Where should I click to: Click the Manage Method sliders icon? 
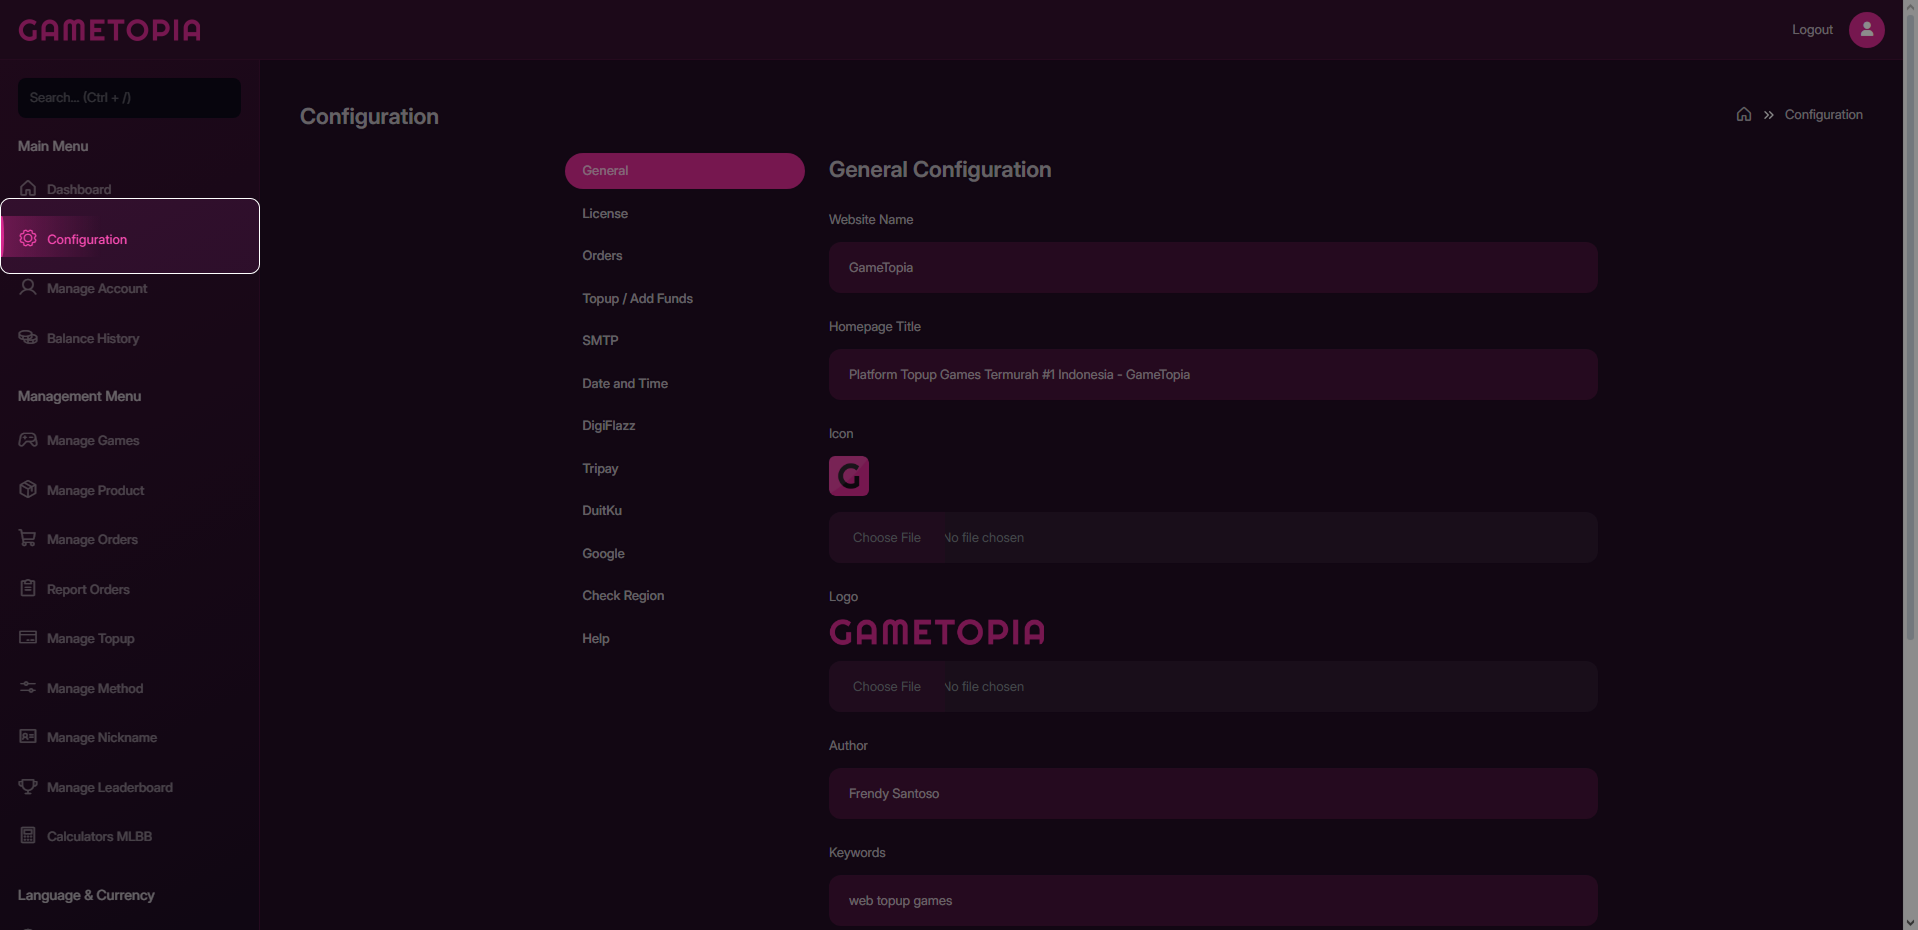point(28,687)
